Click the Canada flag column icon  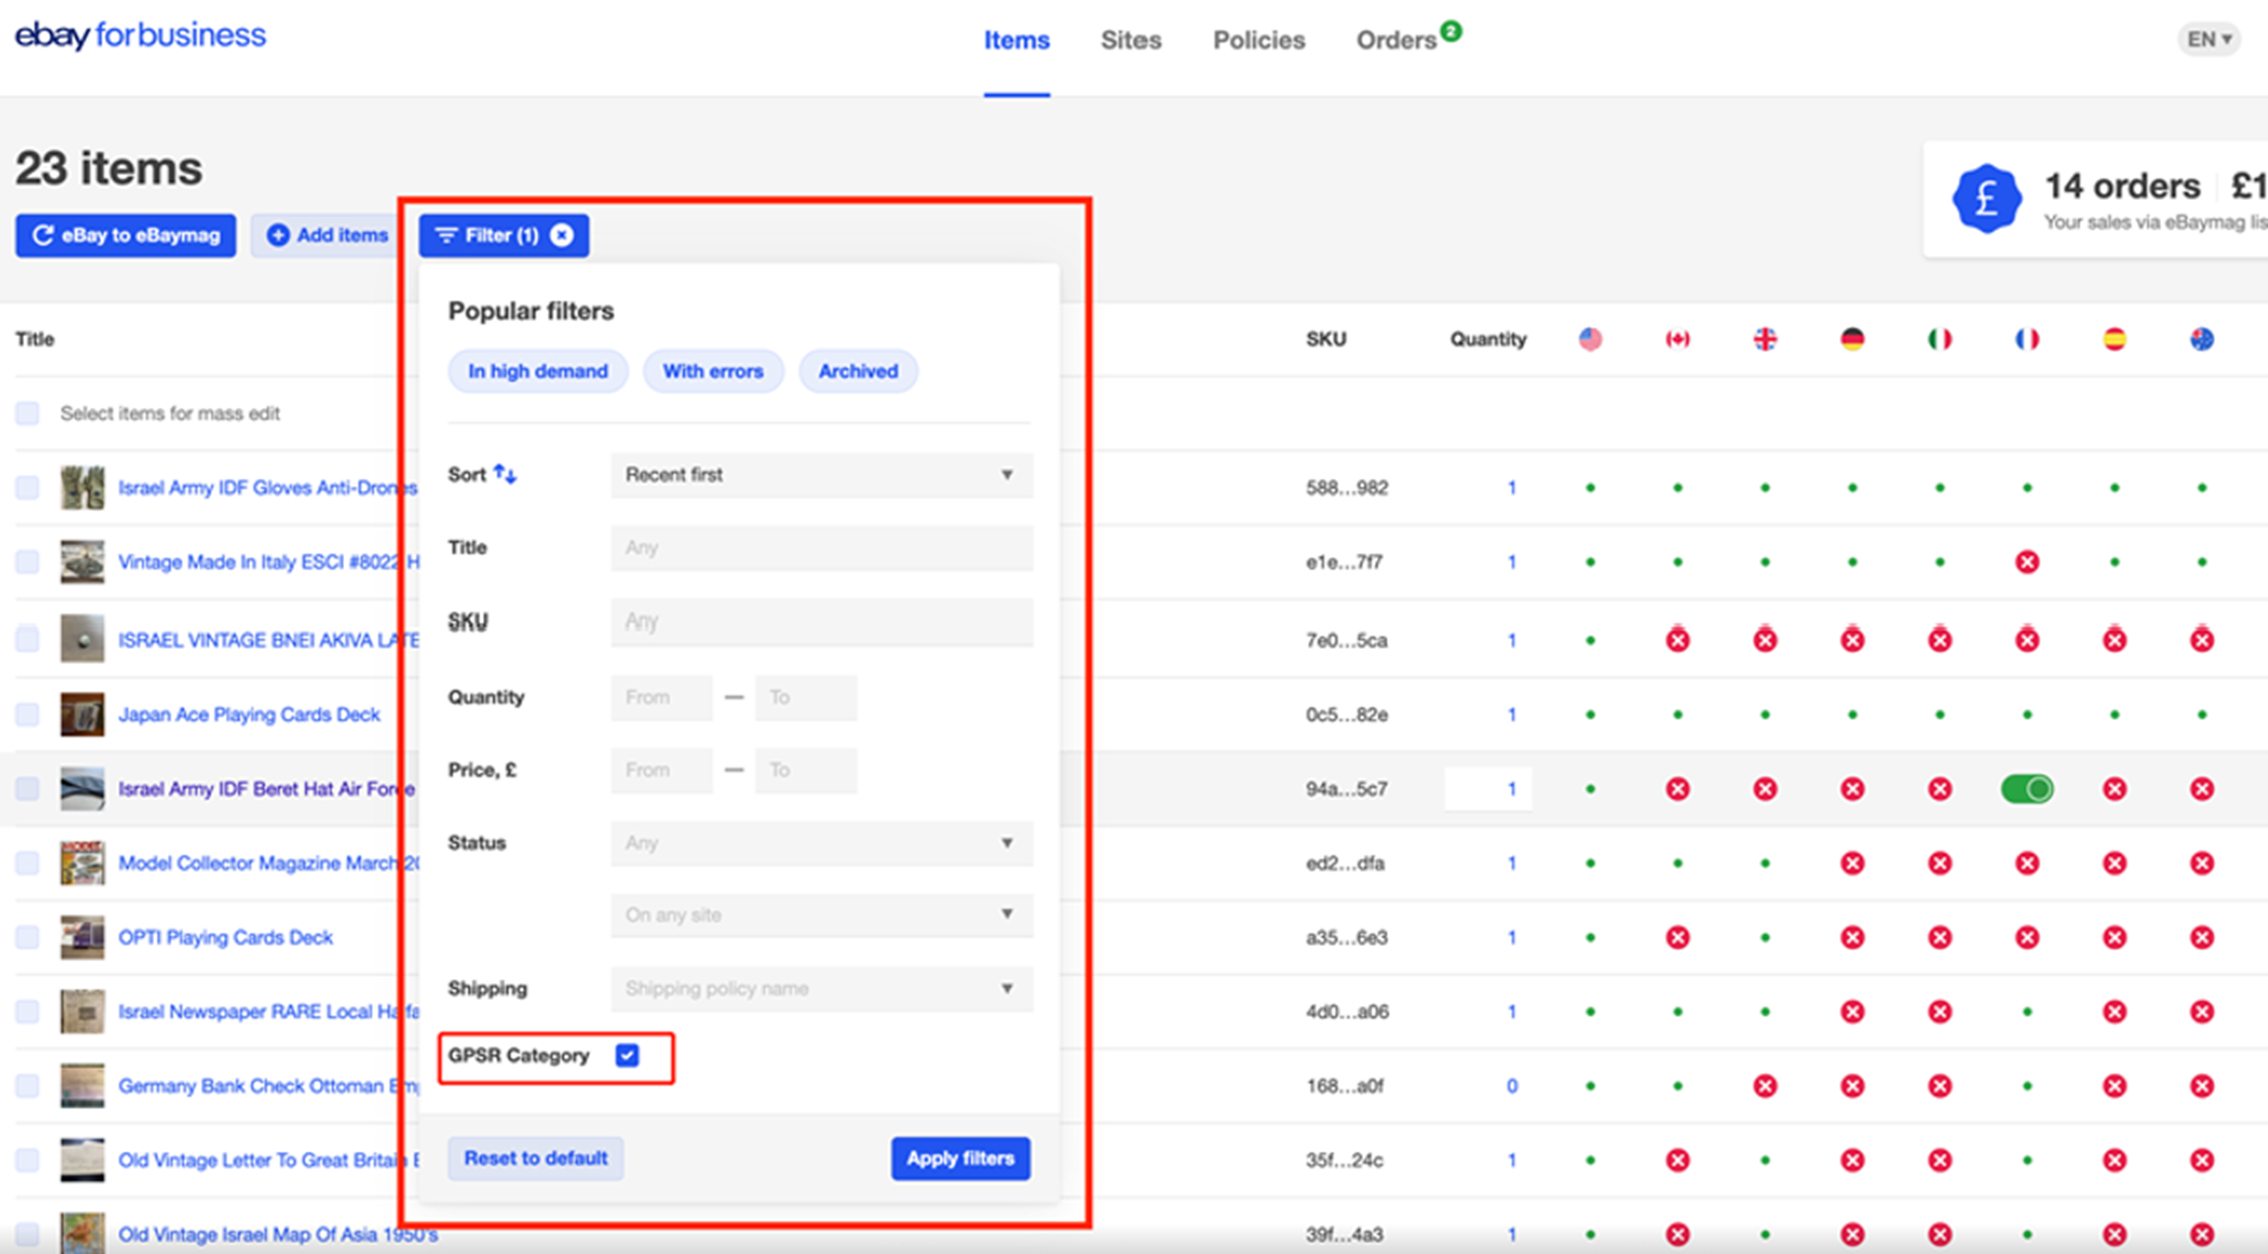[x=1677, y=339]
